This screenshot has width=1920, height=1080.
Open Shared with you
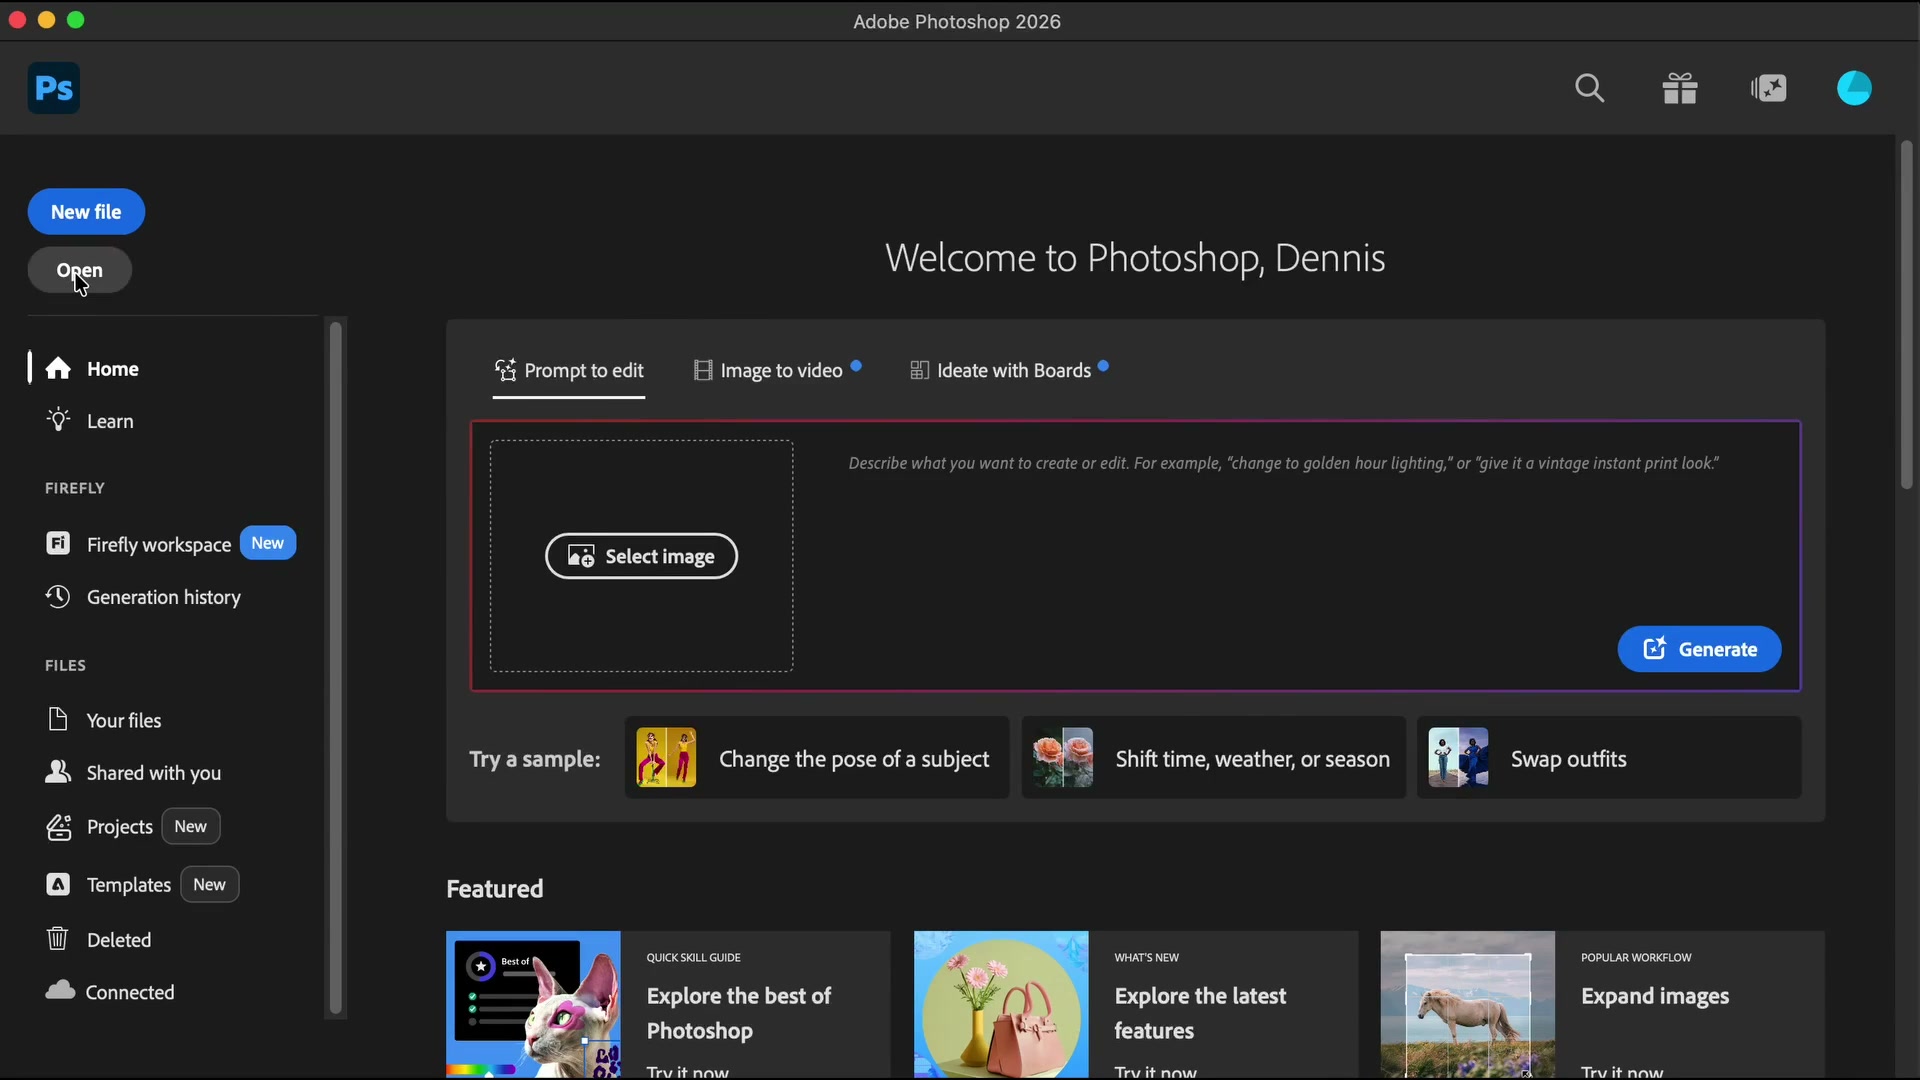coord(134,773)
